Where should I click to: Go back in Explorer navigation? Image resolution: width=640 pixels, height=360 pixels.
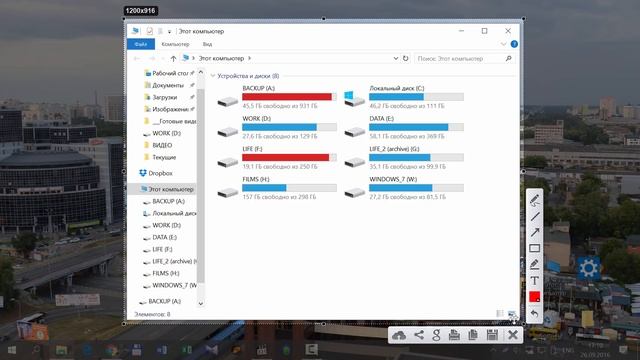point(137,59)
